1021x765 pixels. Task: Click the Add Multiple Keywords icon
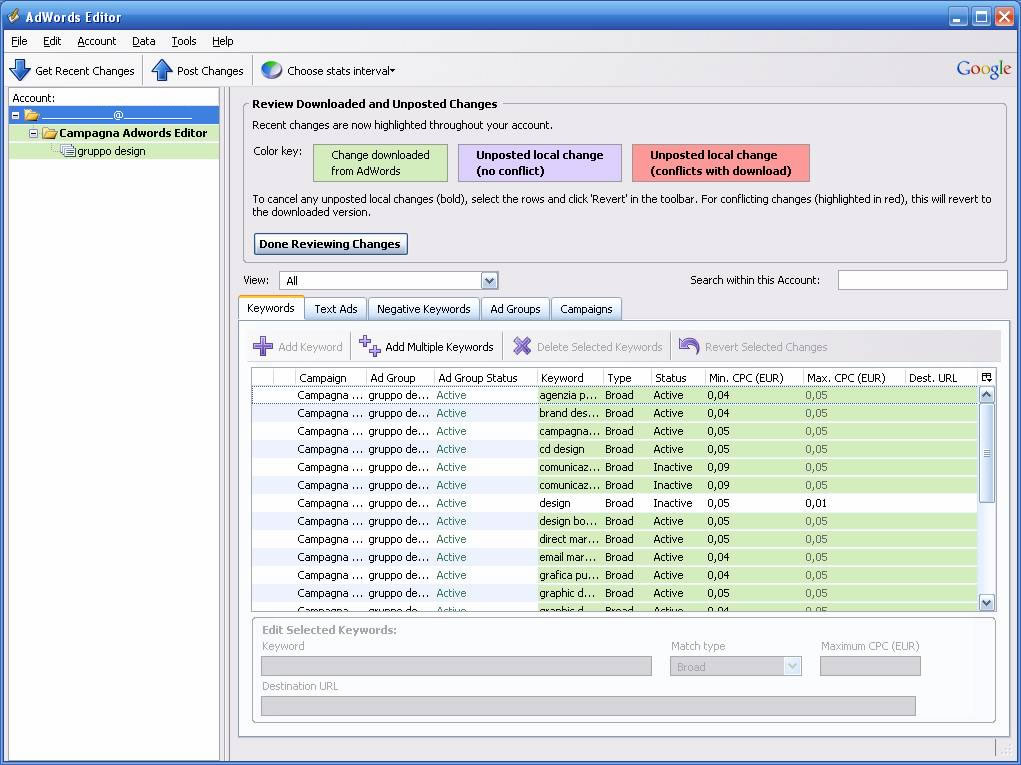click(370, 346)
